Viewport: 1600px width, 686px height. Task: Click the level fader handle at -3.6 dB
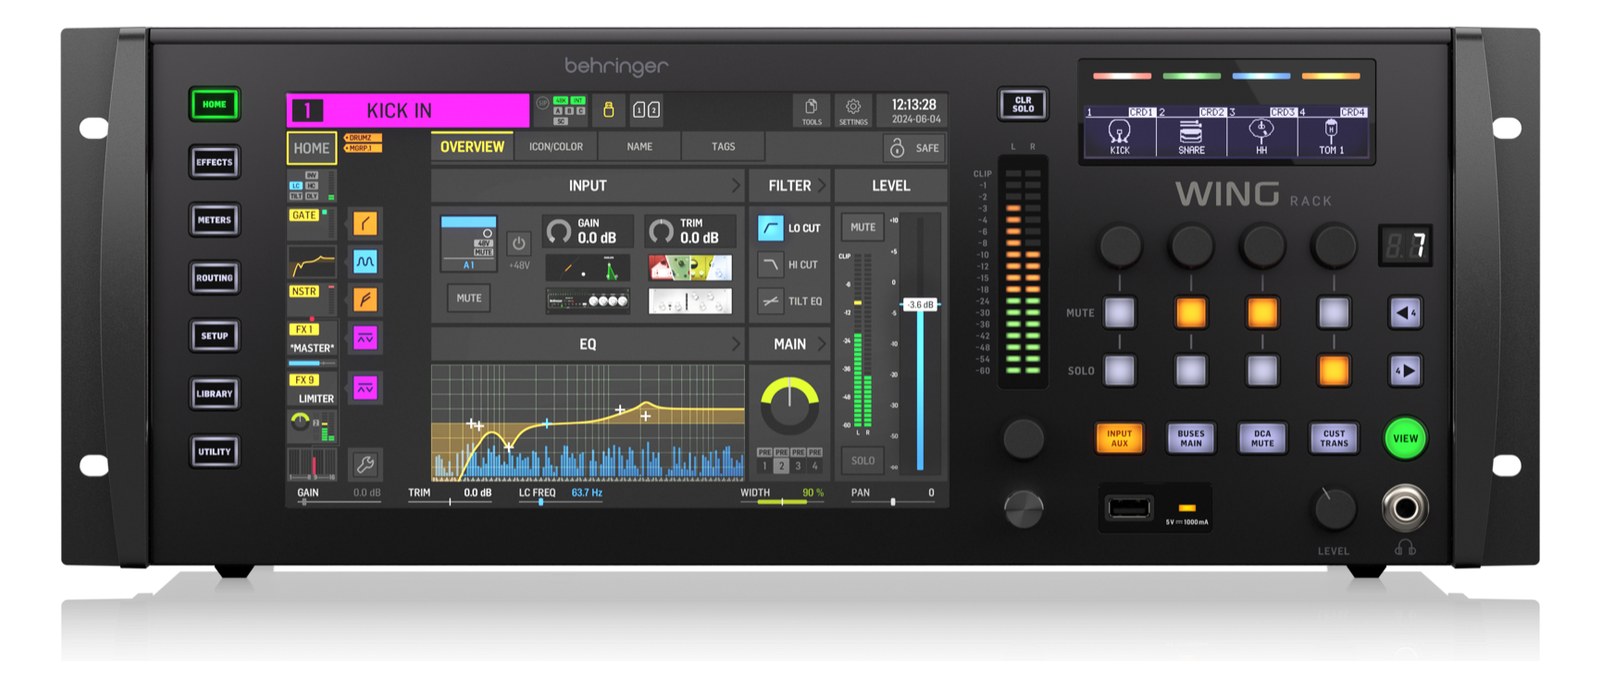920,304
